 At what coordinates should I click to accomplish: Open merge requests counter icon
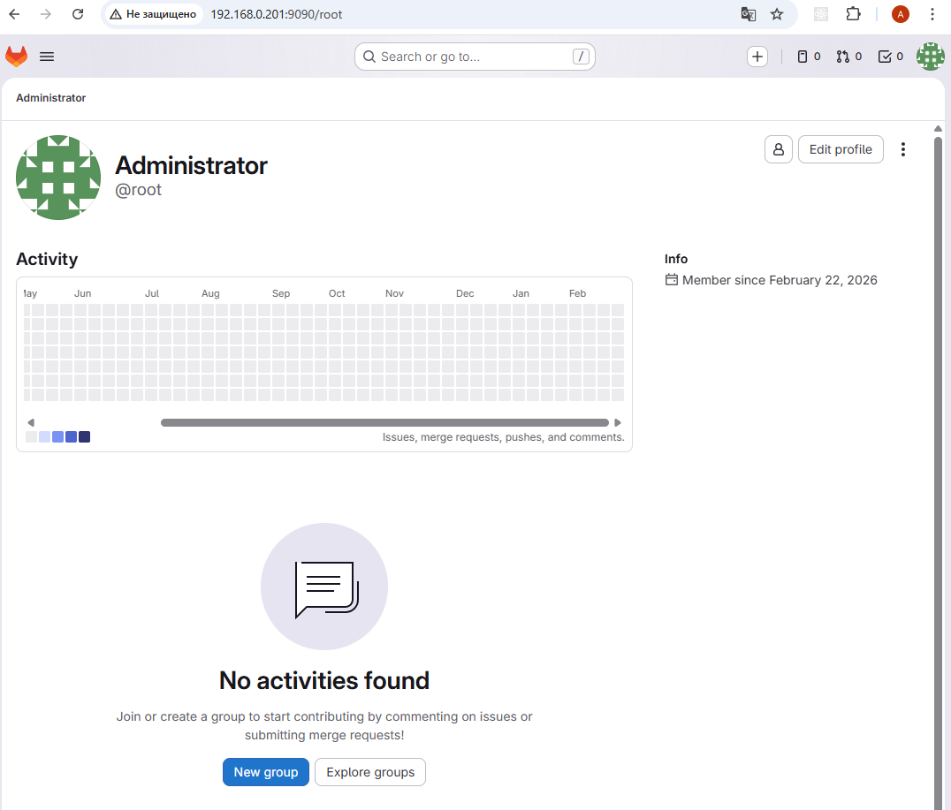pyautogui.click(x=849, y=56)
